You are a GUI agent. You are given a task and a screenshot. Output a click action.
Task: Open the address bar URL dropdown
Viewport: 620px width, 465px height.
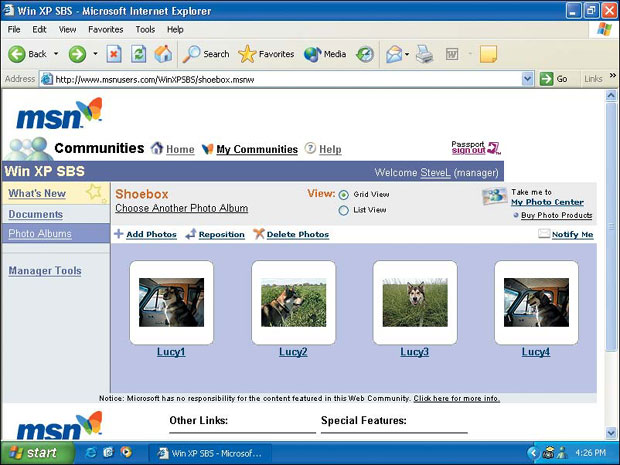tap(529, 79)
